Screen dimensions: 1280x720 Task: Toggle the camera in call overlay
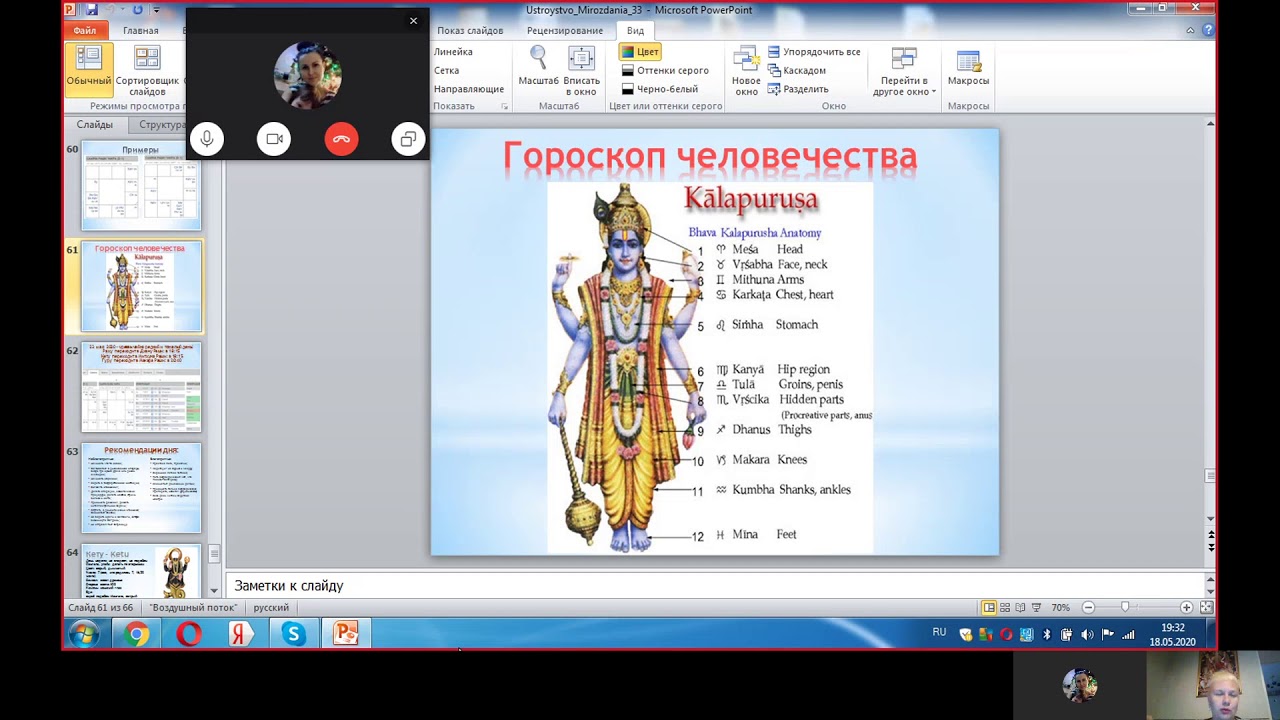coord(274,139)
